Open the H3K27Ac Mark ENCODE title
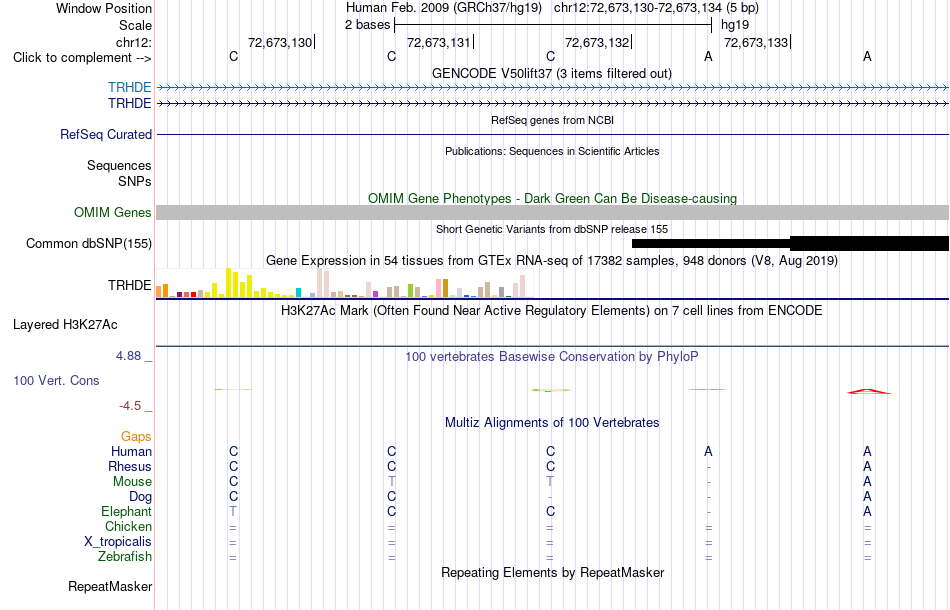This screenshot has height=610, width=950. pyautogui.click(x=552, y=310)
